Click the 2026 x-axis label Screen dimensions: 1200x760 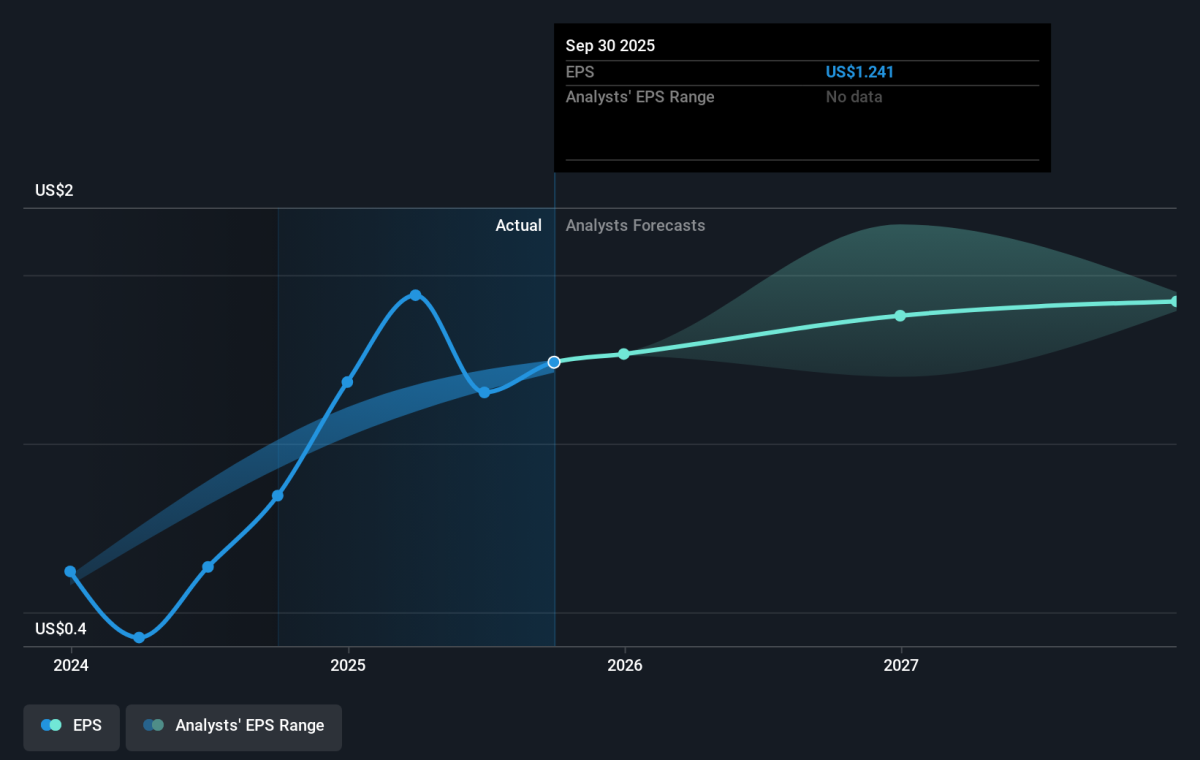point(624,665)
